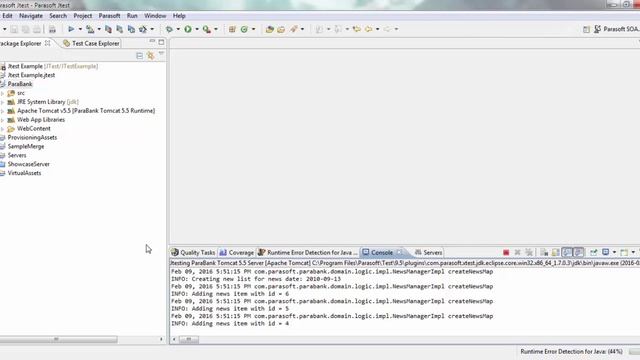The image size is (640, 360).
Task: Toggle Scroll Lock in the Console toolbar
Action: [x=556, y=253]
